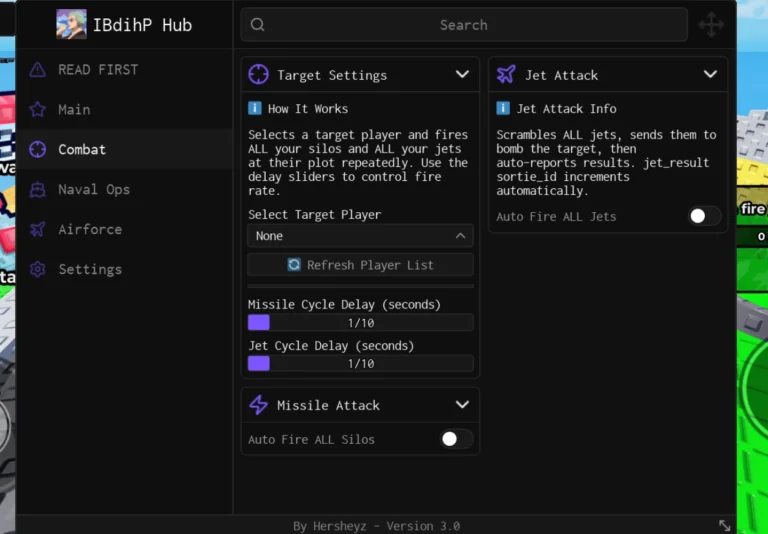Click the Select Target Player label
This screenshot has height=534, width=768.
click(x=314, y=215)
